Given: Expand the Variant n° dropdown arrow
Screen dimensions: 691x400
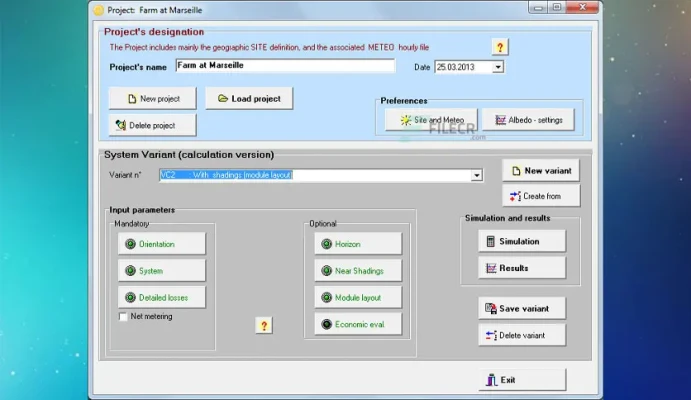Looking at the screenshot, I should point(477,175).
